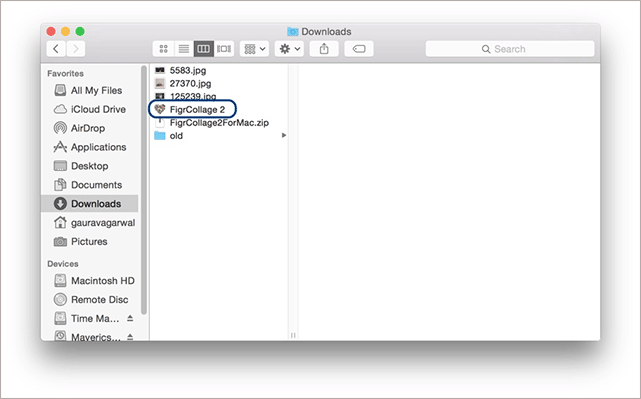Go back with the left chevron

56,49
